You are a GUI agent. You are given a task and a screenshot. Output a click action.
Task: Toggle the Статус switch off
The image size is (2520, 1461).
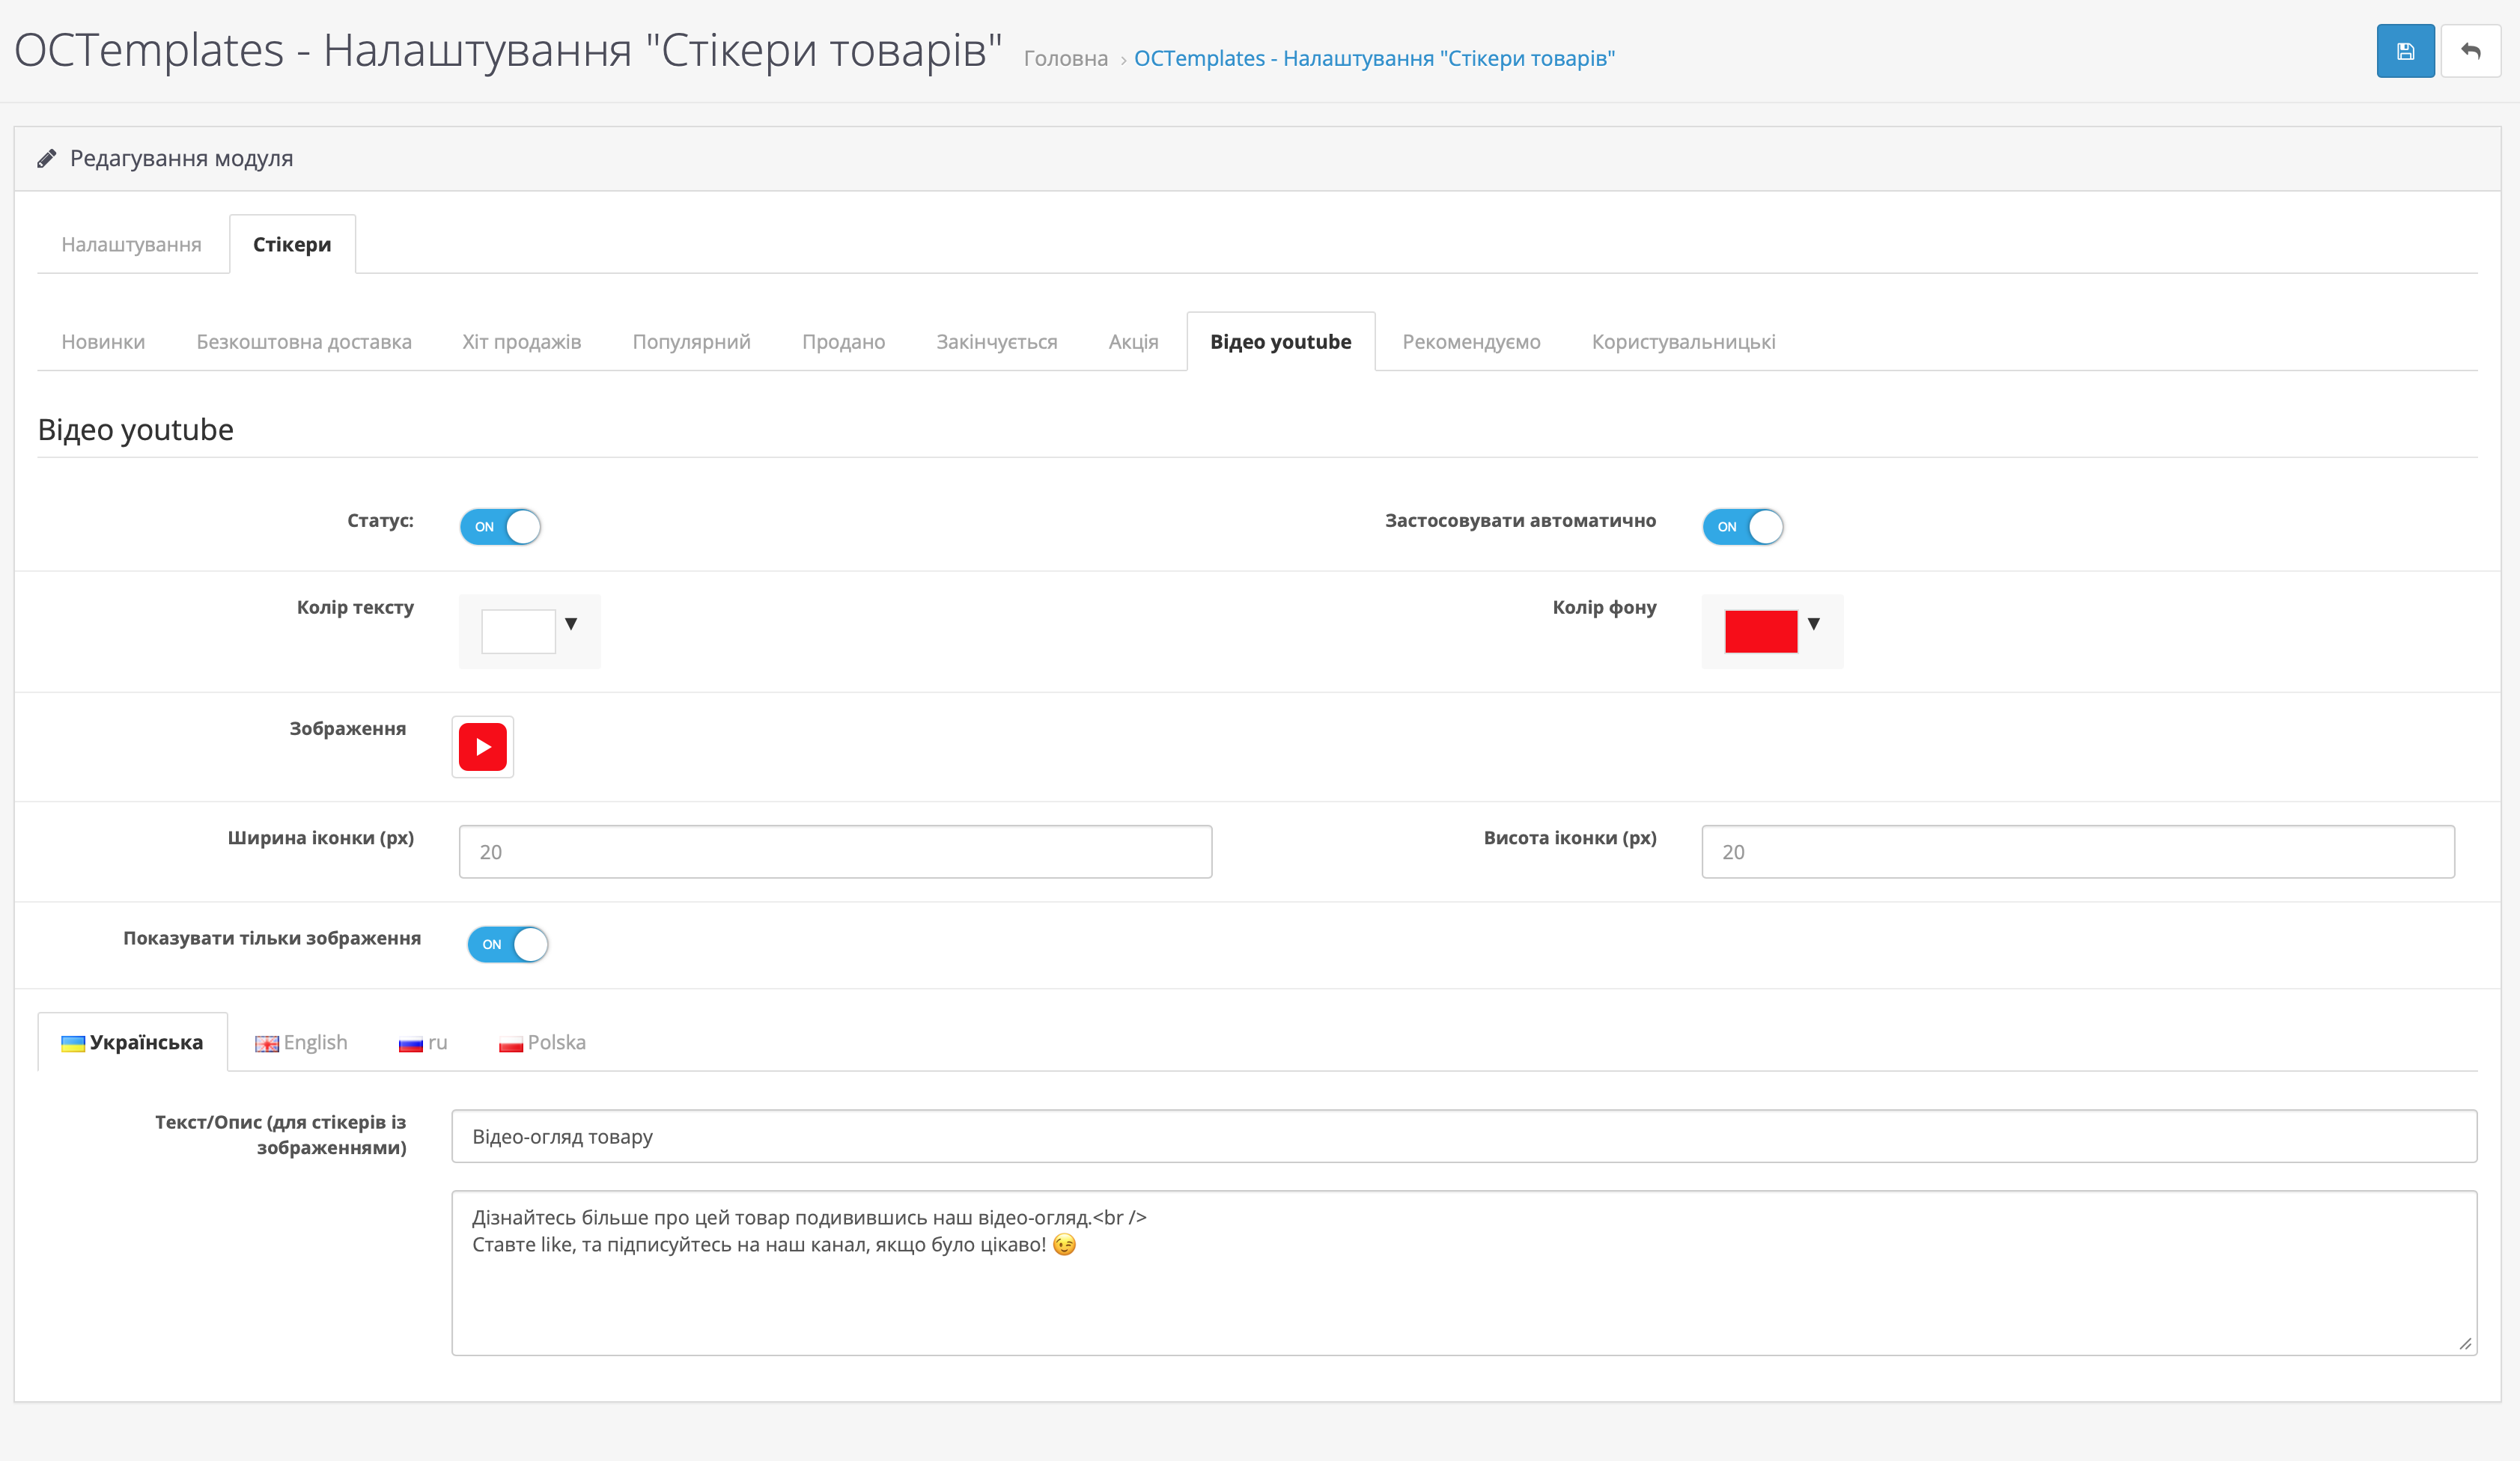pyautogui.click(x=500, y=527)
